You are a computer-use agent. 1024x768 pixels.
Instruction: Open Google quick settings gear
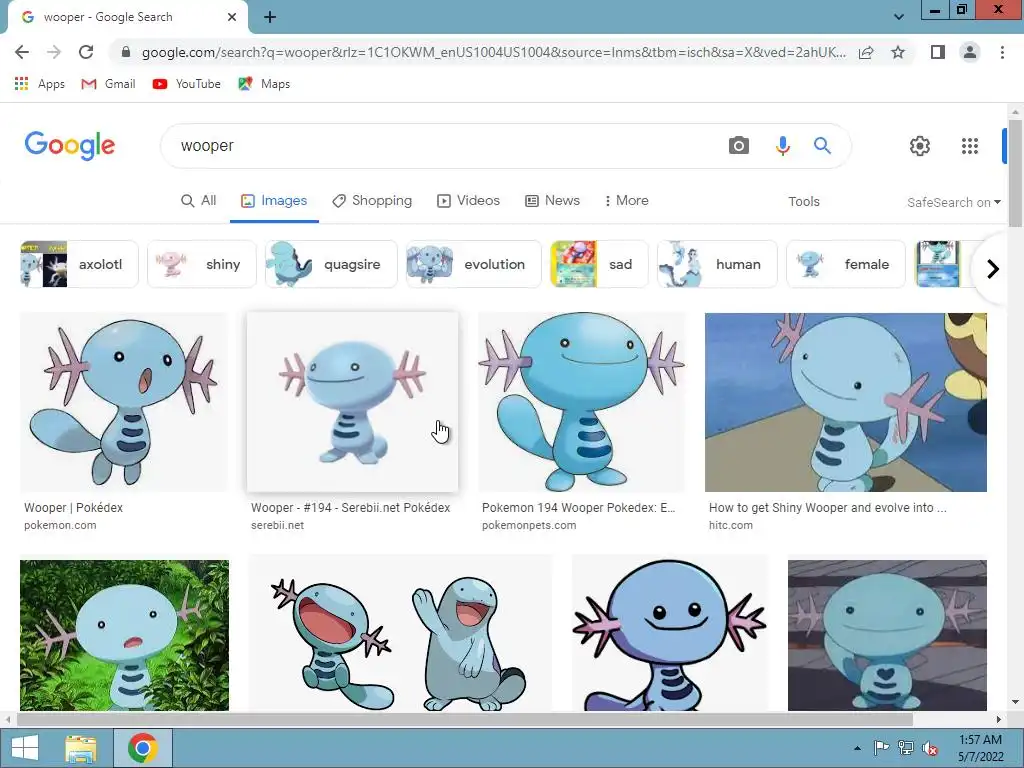click(920, 146)
